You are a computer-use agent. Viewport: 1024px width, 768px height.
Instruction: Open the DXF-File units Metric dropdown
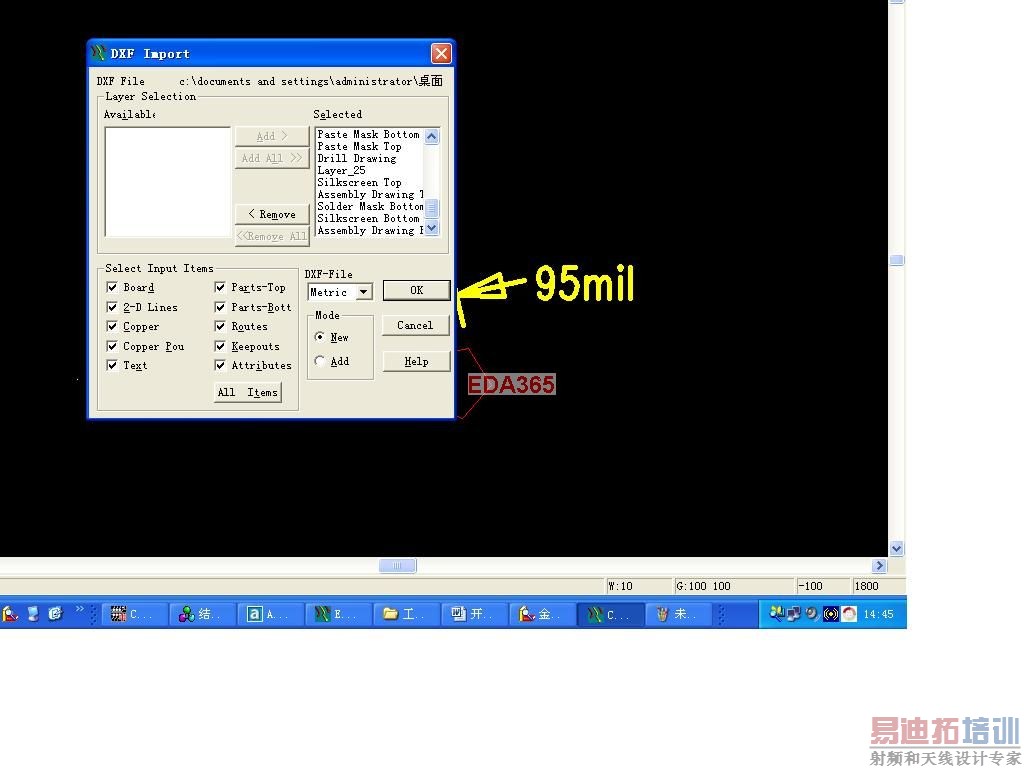click(364, 292)
